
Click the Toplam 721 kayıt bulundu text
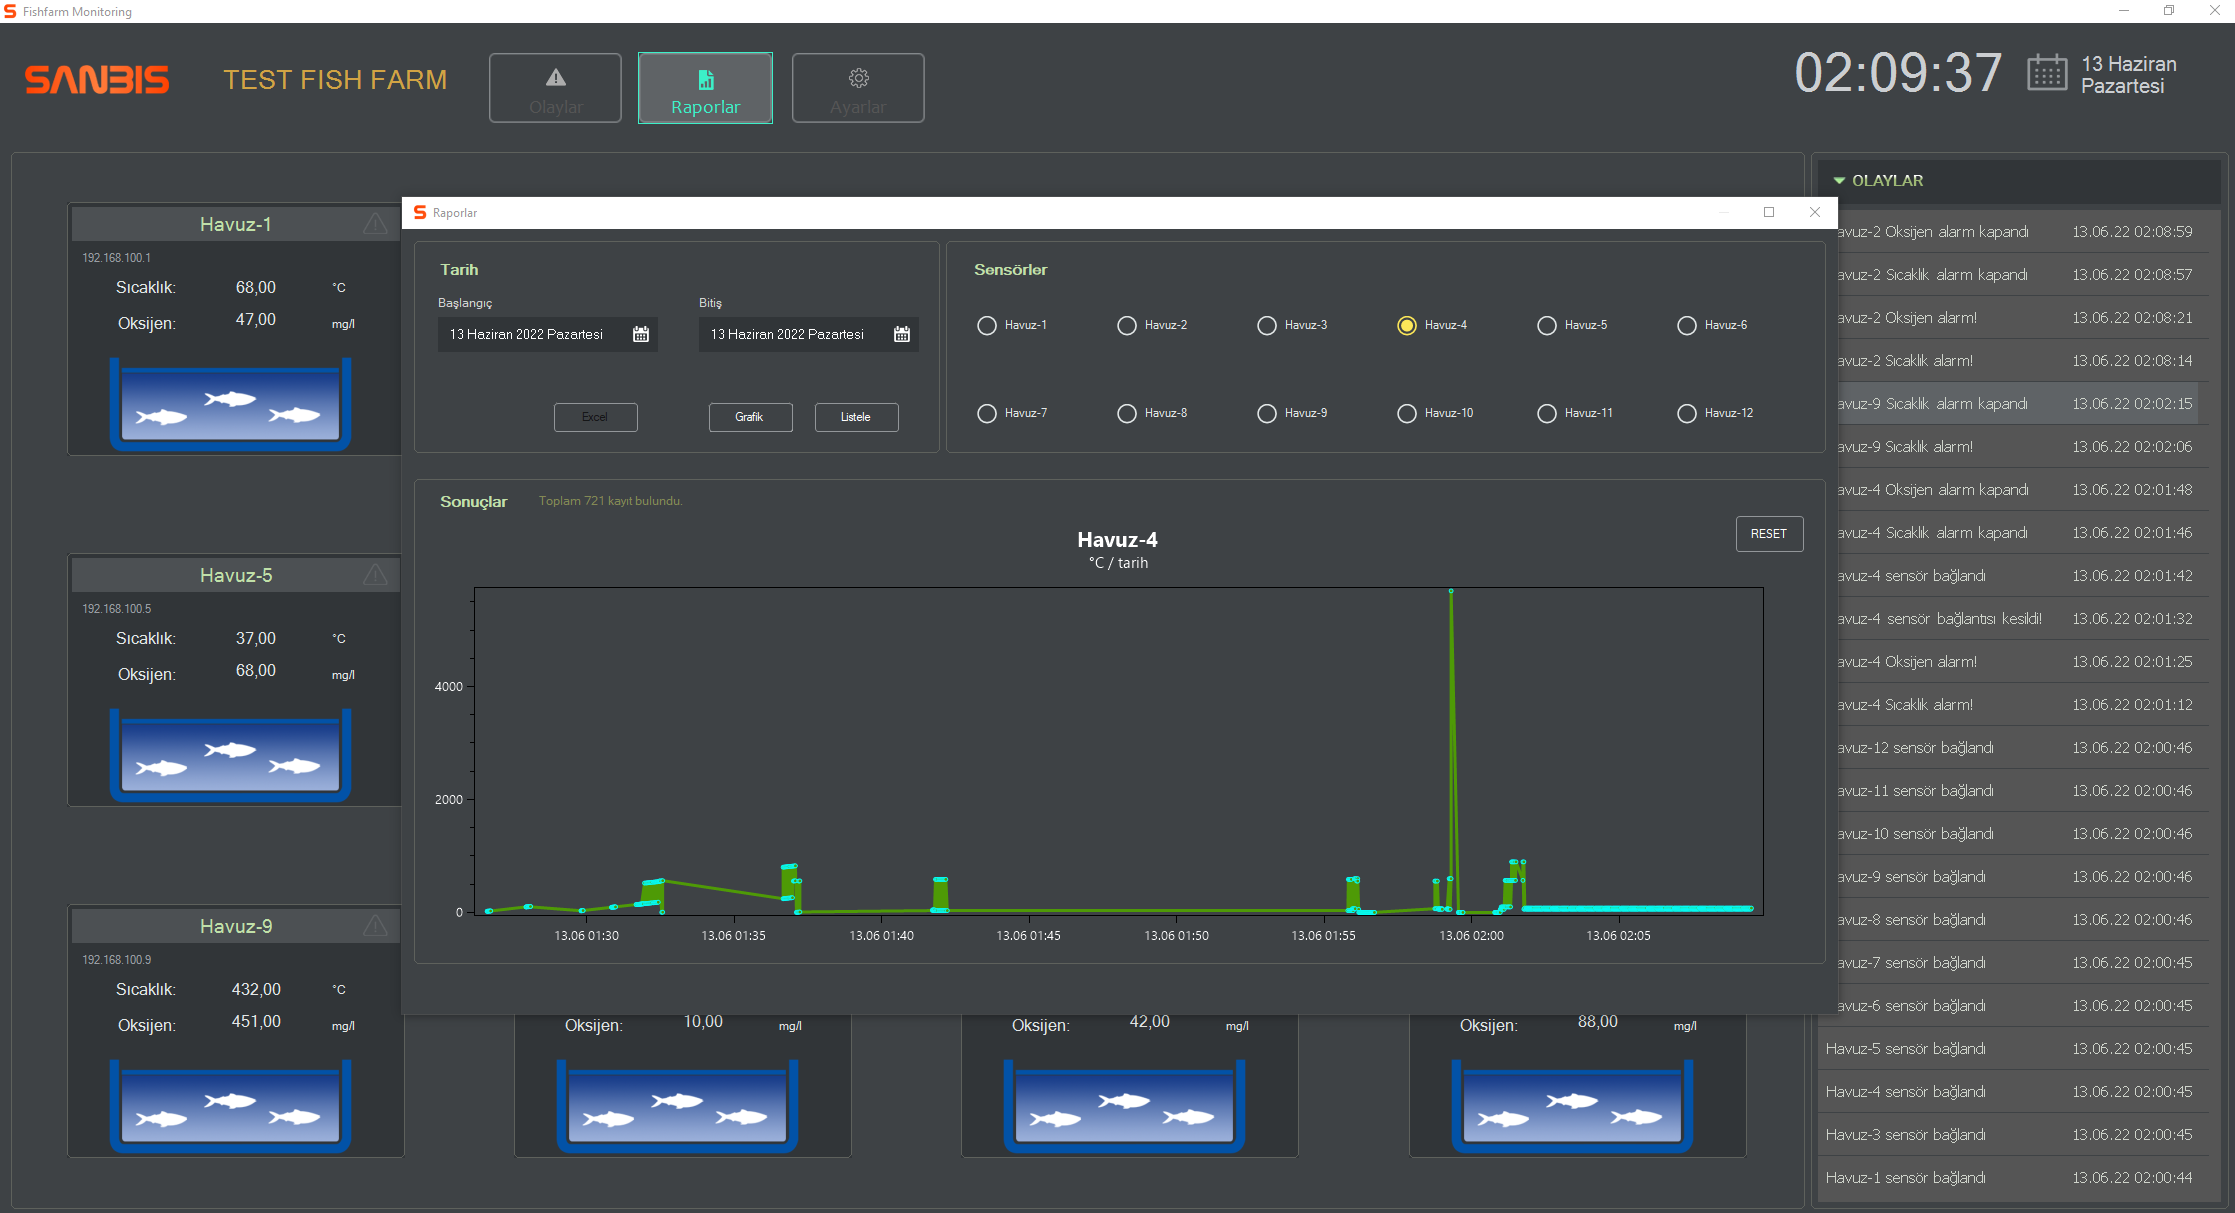point(610,501)
